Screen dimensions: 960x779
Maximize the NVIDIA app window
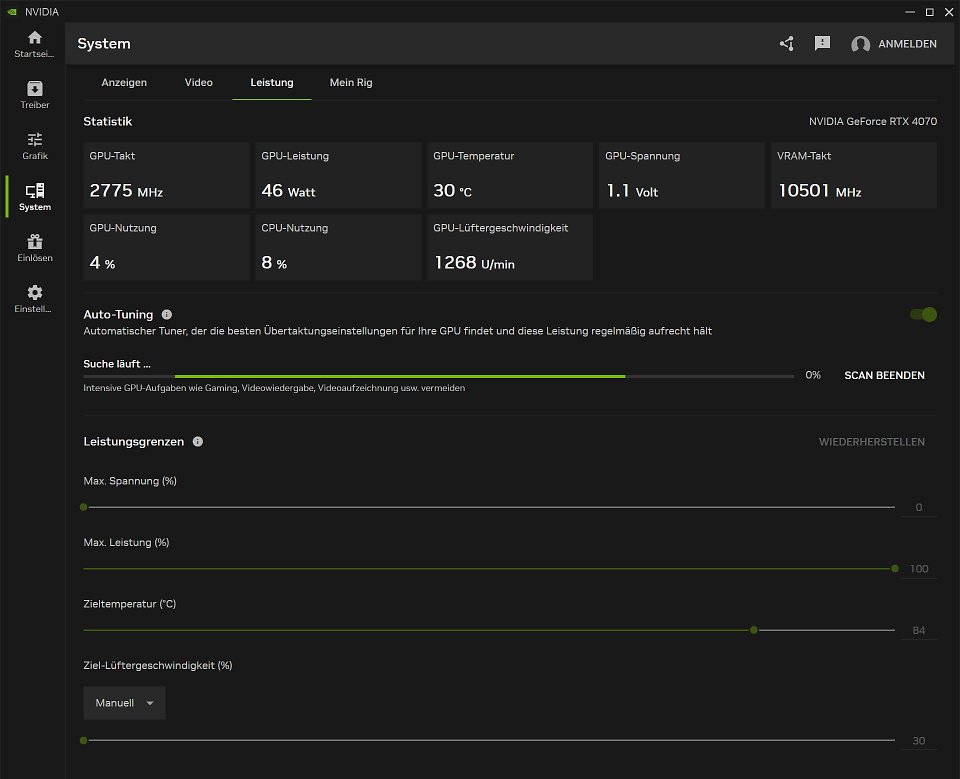[x=929, y=12]
